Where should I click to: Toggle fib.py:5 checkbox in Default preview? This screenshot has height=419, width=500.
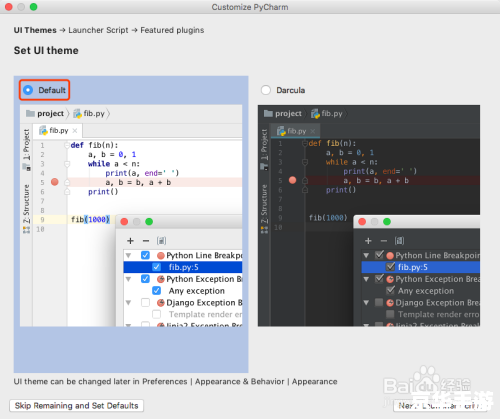pos(156,267)
